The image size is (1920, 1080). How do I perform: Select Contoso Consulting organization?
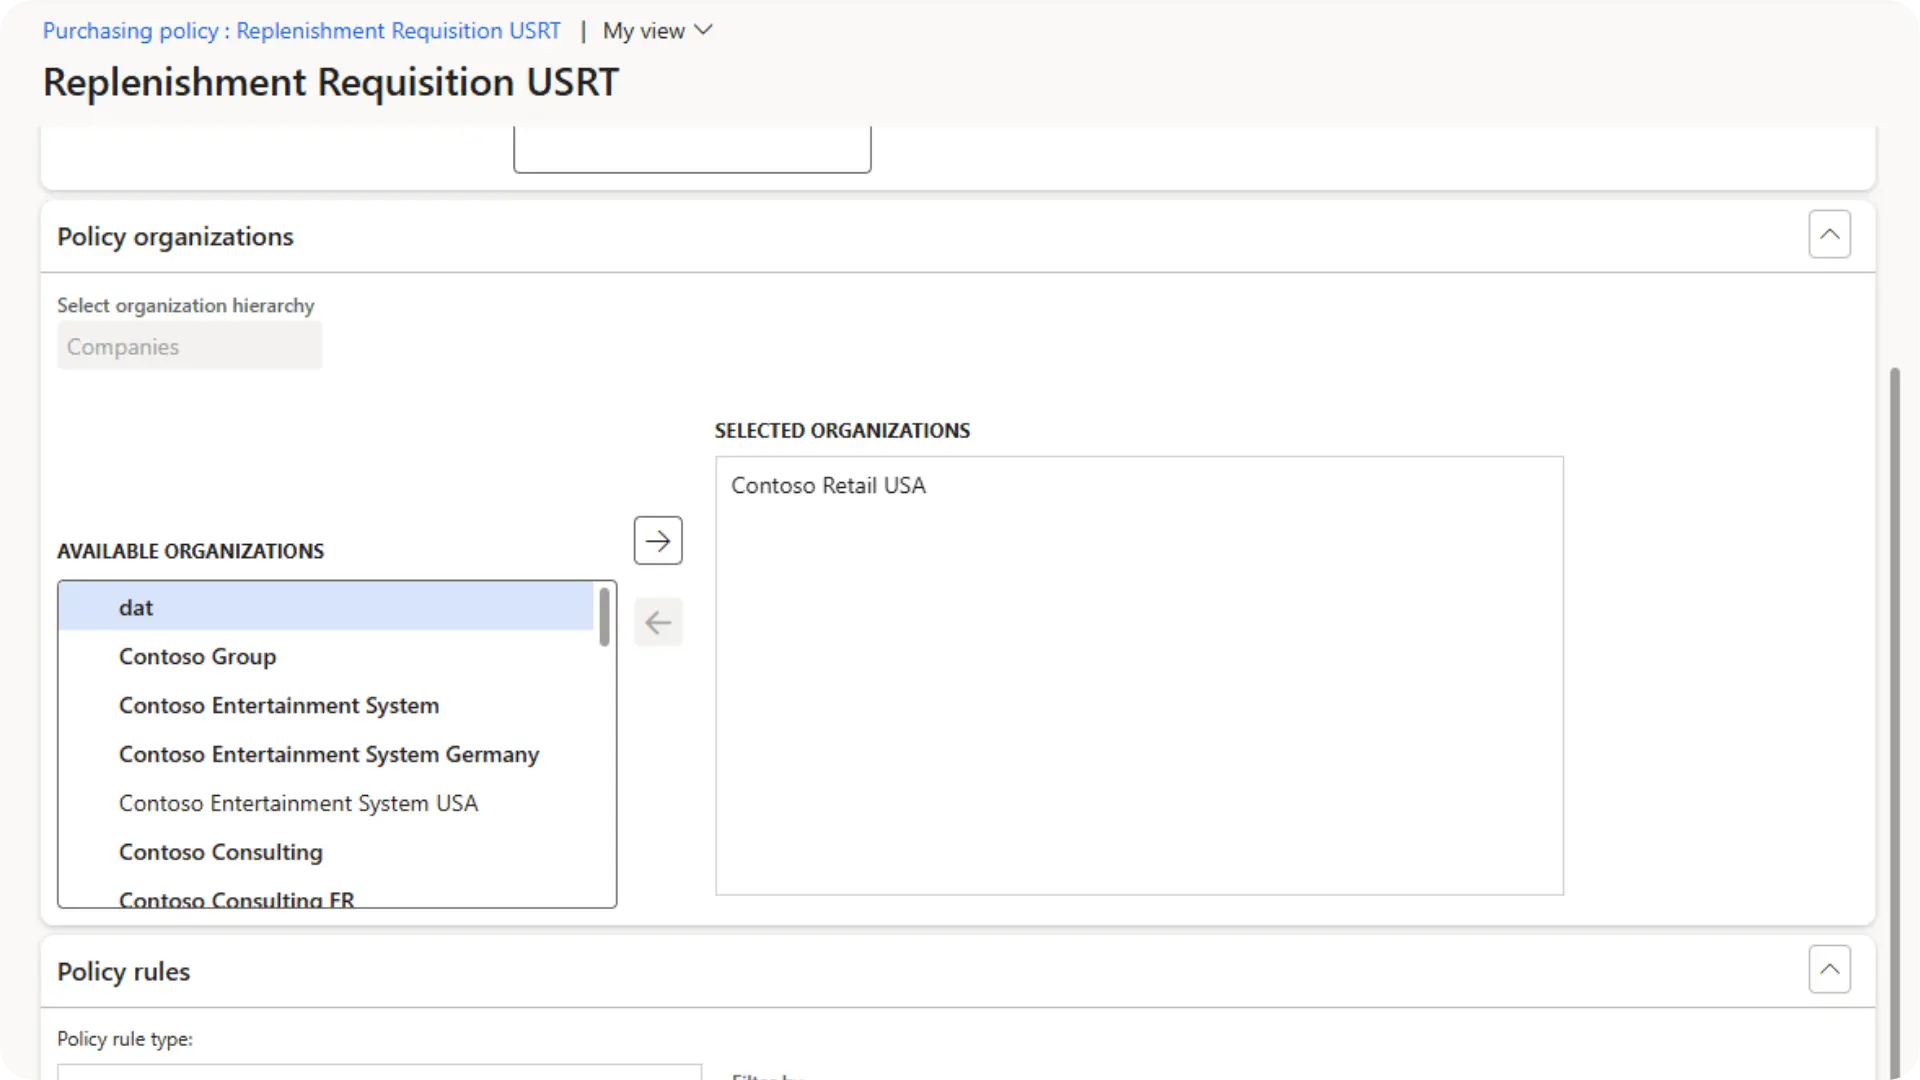pyautogui.click(x=220, y=853)
